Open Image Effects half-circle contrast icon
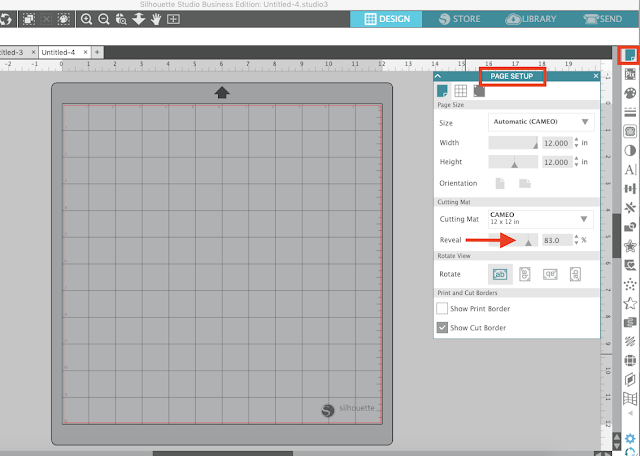Image resolution: width=640 pixels, height=456 pixels. (630, 151)
